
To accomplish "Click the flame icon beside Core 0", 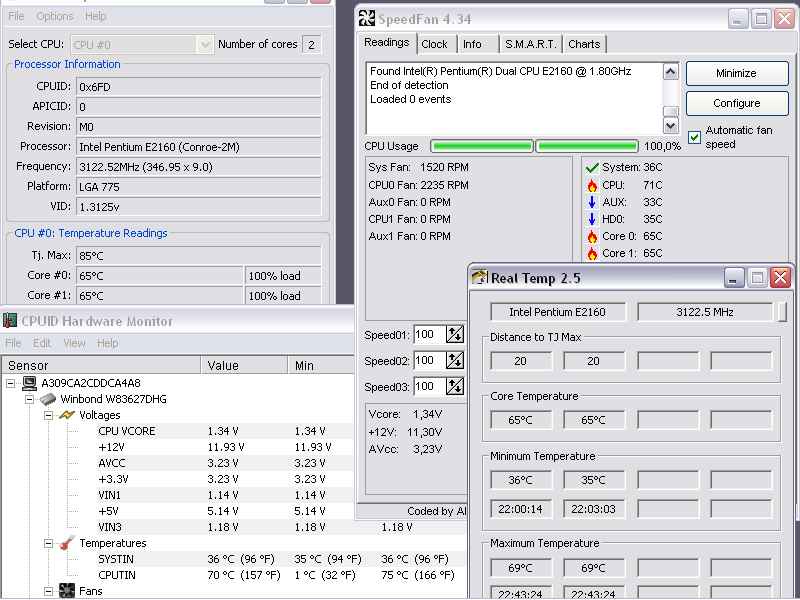I will [592, 236].
